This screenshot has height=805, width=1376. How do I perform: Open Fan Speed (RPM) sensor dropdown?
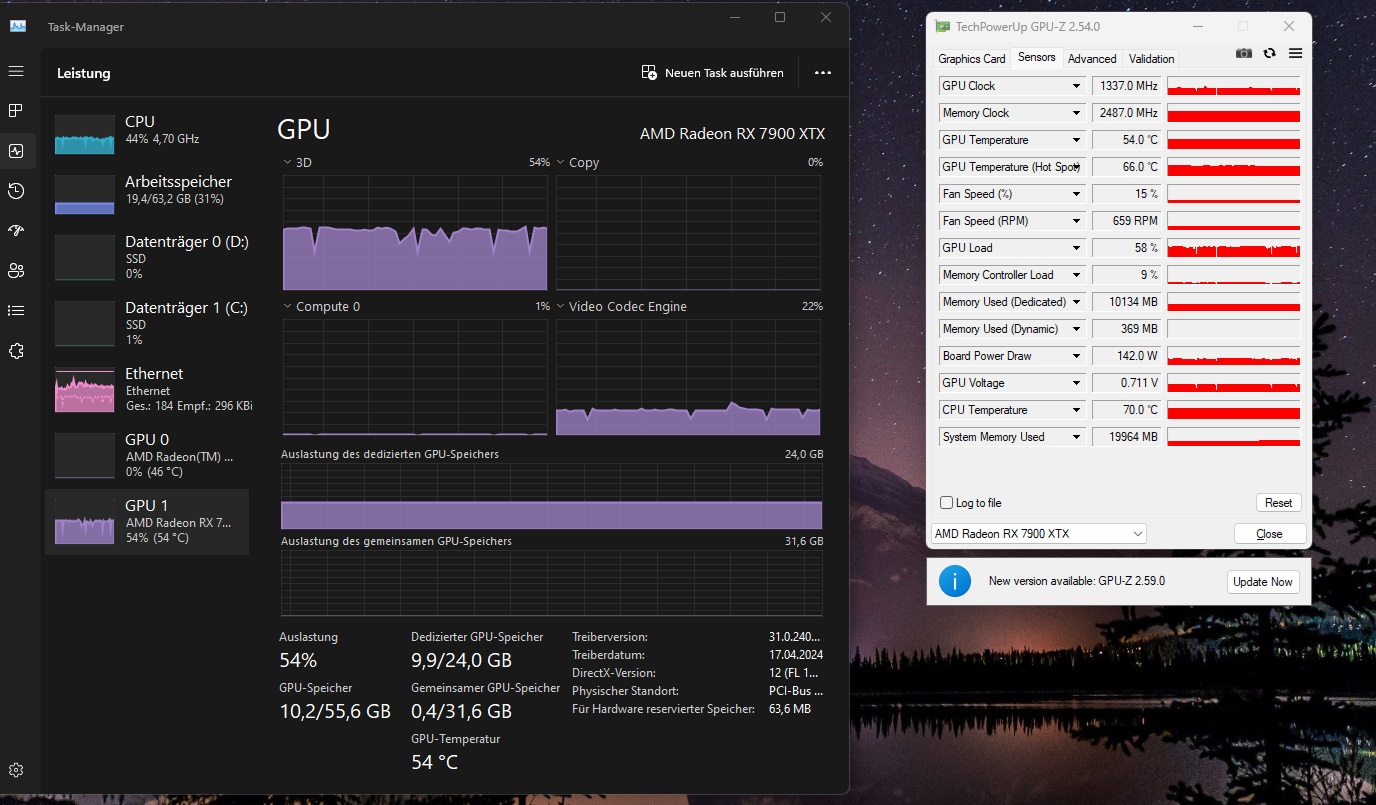point(1077,221)
